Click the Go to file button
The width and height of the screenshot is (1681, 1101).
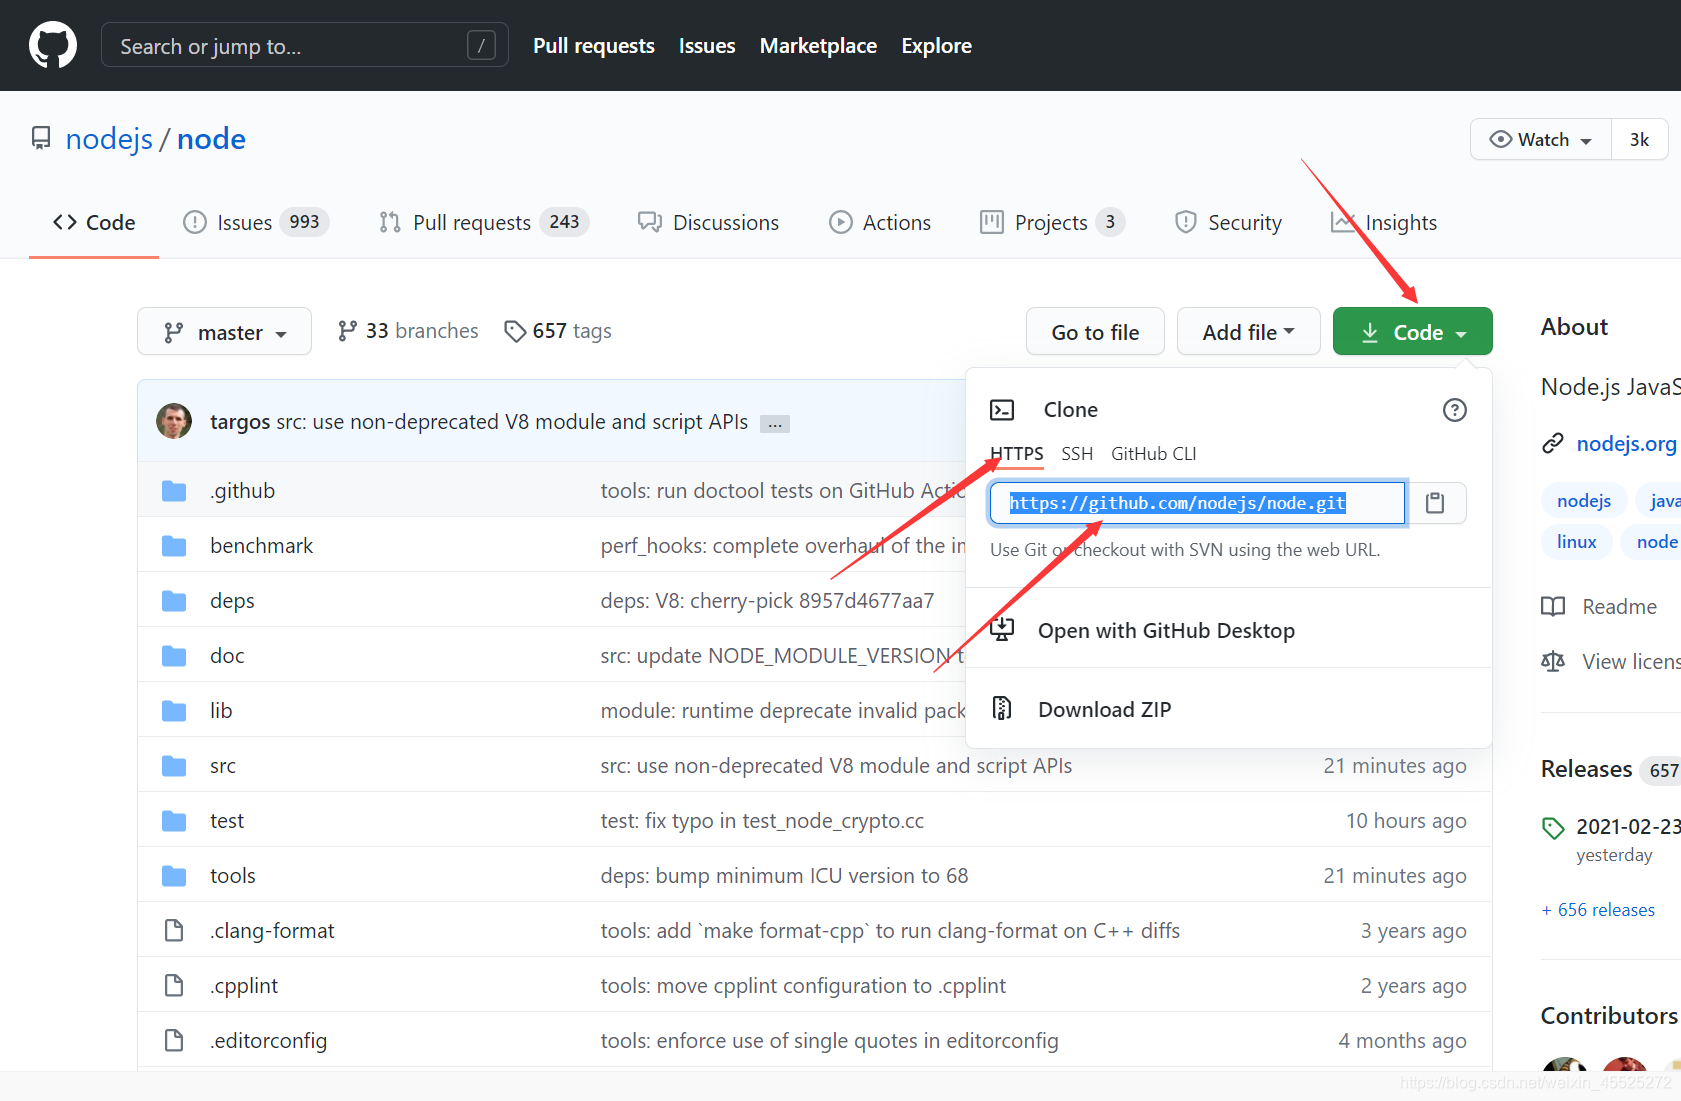1095,331
